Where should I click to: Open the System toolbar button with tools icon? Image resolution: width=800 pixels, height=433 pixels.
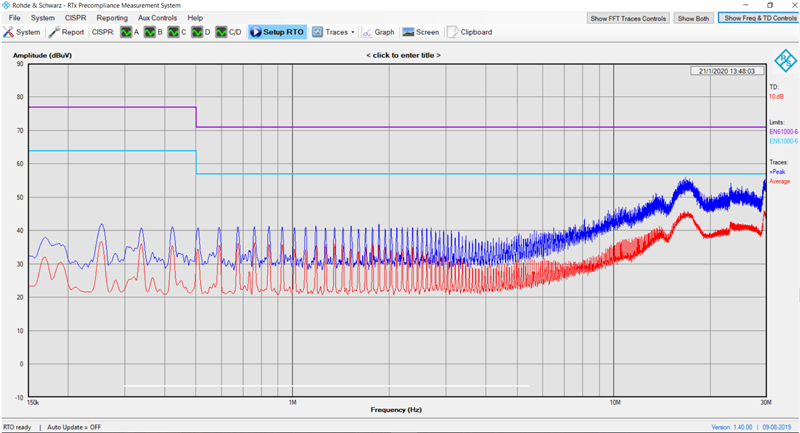tap(21, 32)
